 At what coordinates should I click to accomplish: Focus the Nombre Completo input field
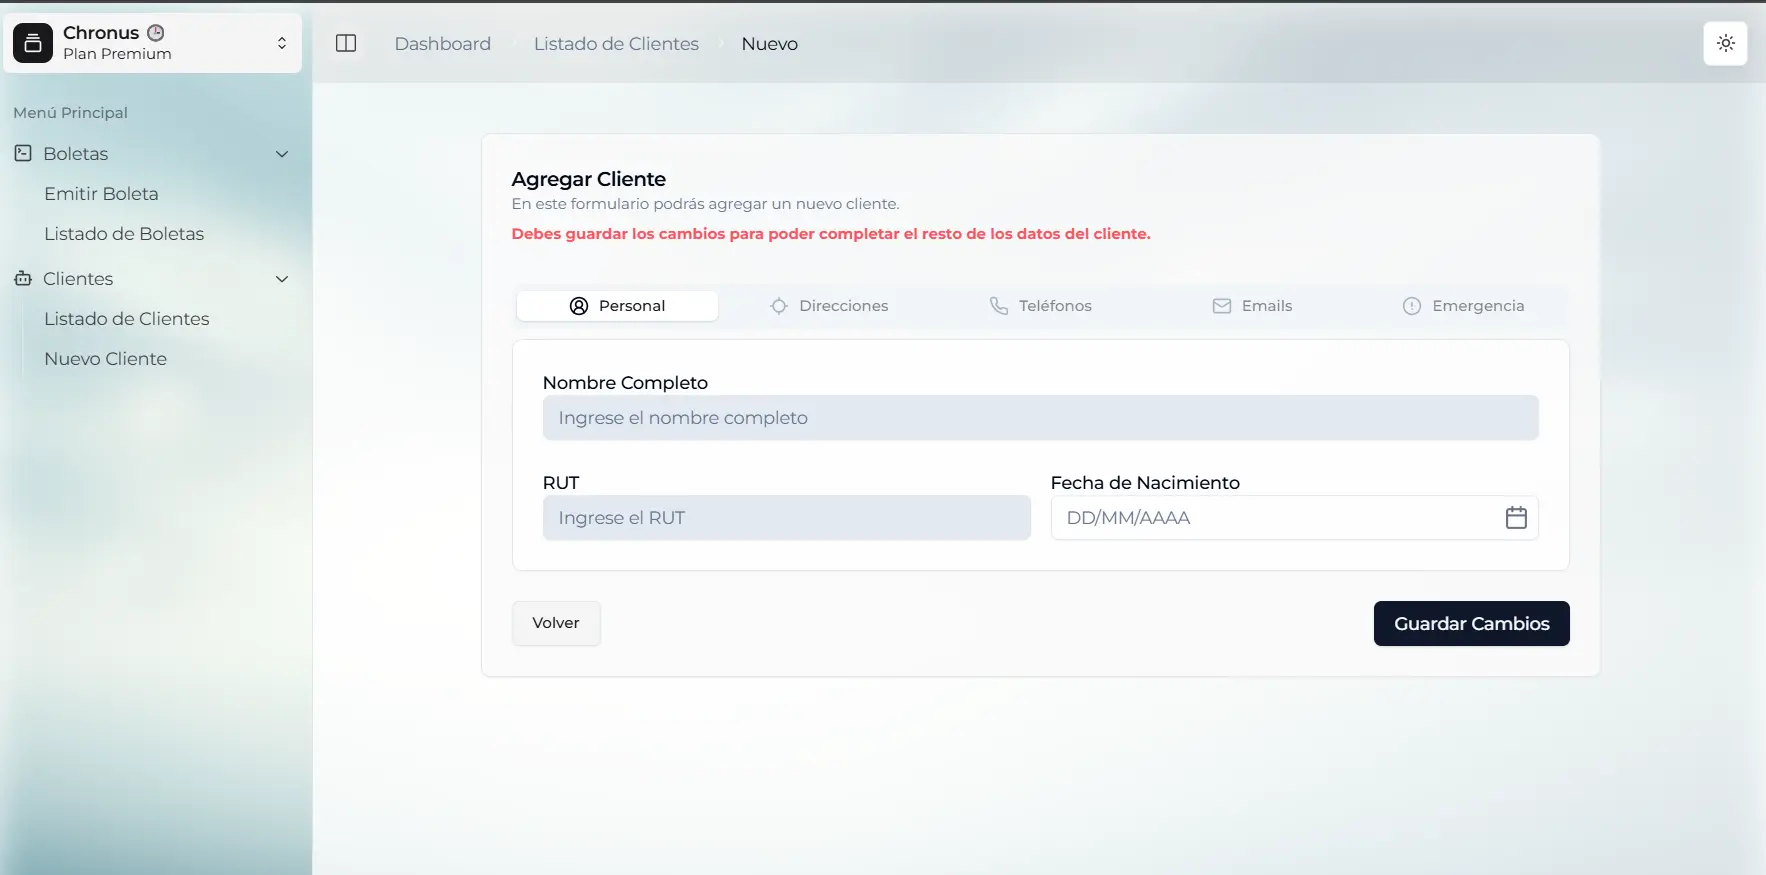(x=1040, y=418)
